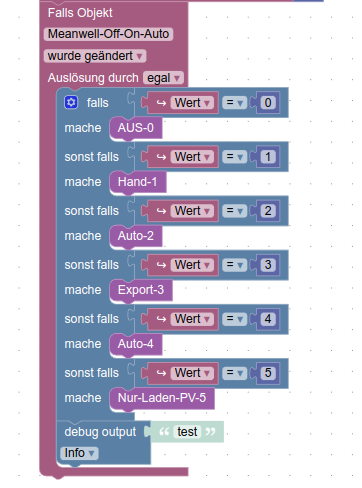The width and height of the screenshot is (362, 488).
Task: Click the arrow icon in the =4 Wert block
Action: coord(161,319)
